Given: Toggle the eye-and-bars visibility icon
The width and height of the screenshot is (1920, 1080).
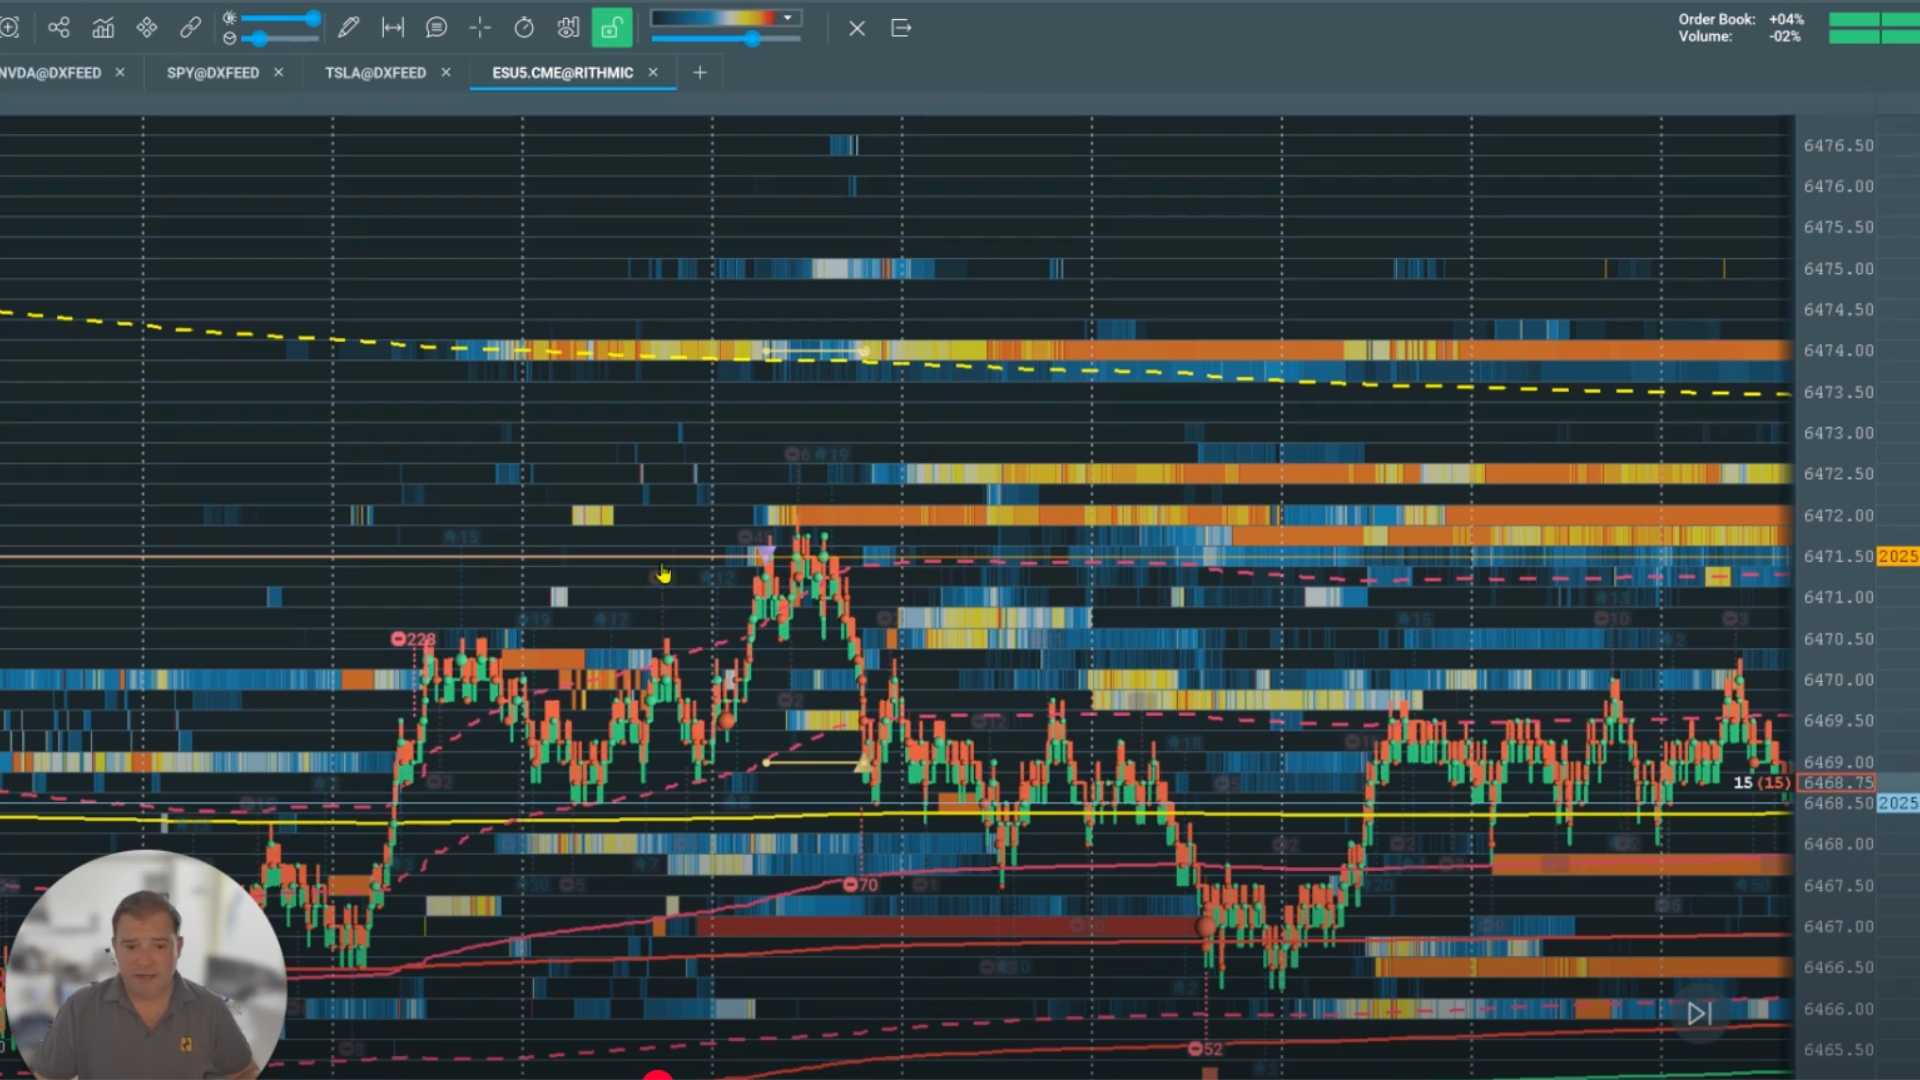Looking at the screenshot, I should pos(568,28).
